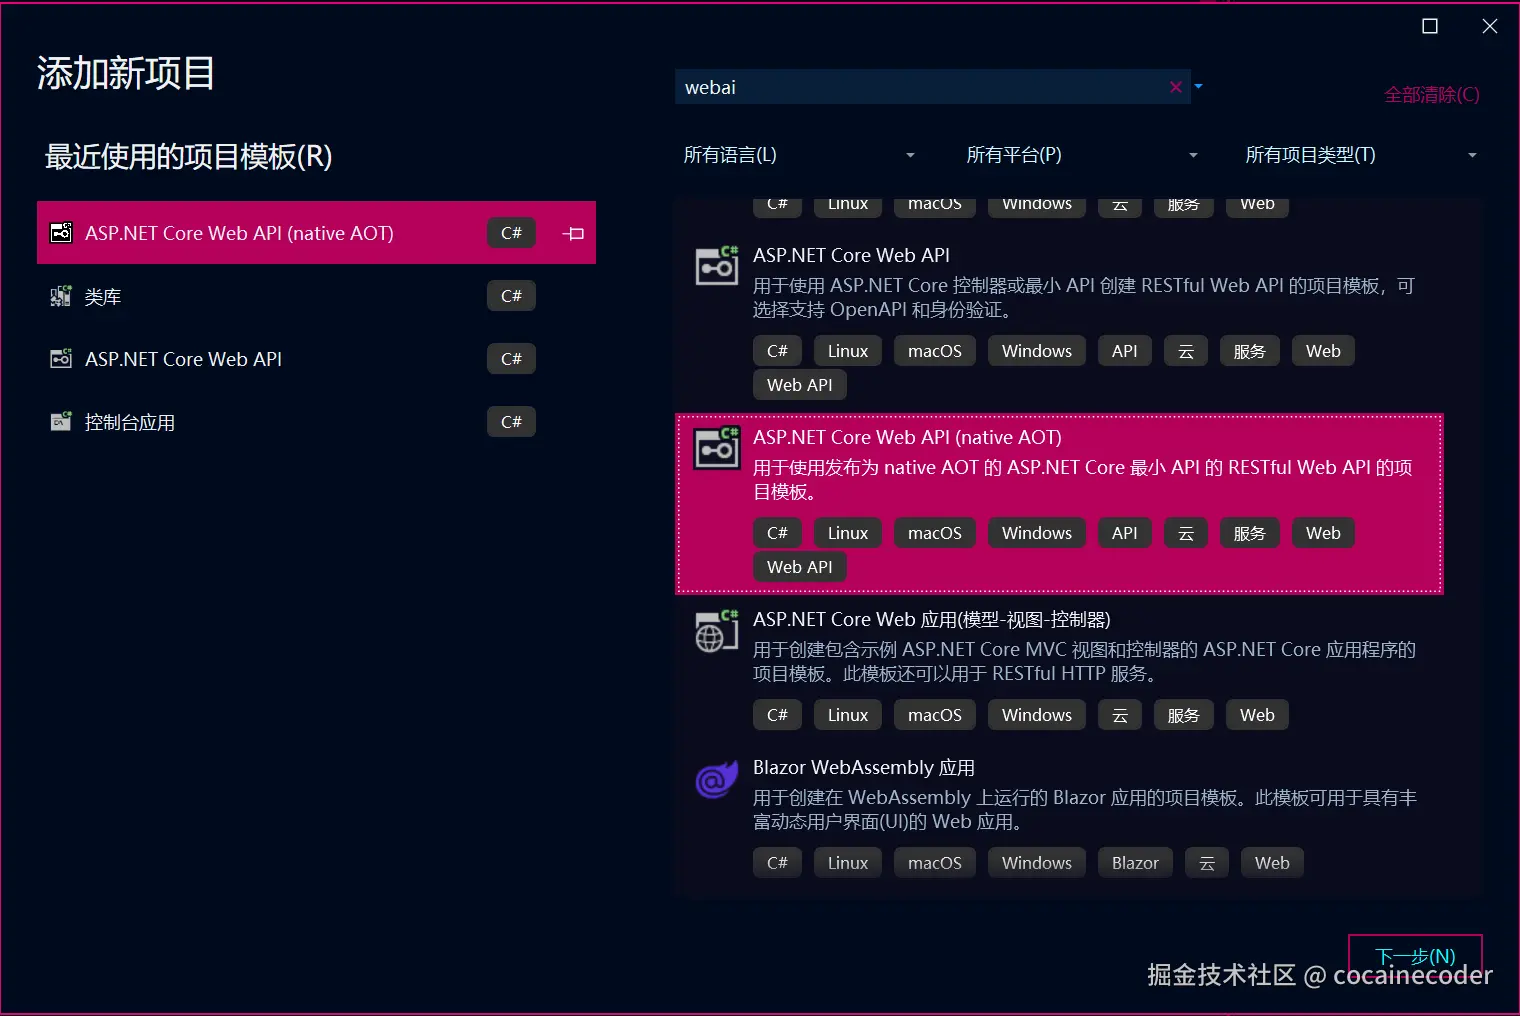Click the 下一步(N) button
This screenshot has height=1016, width=1520.
(1415, 957)
